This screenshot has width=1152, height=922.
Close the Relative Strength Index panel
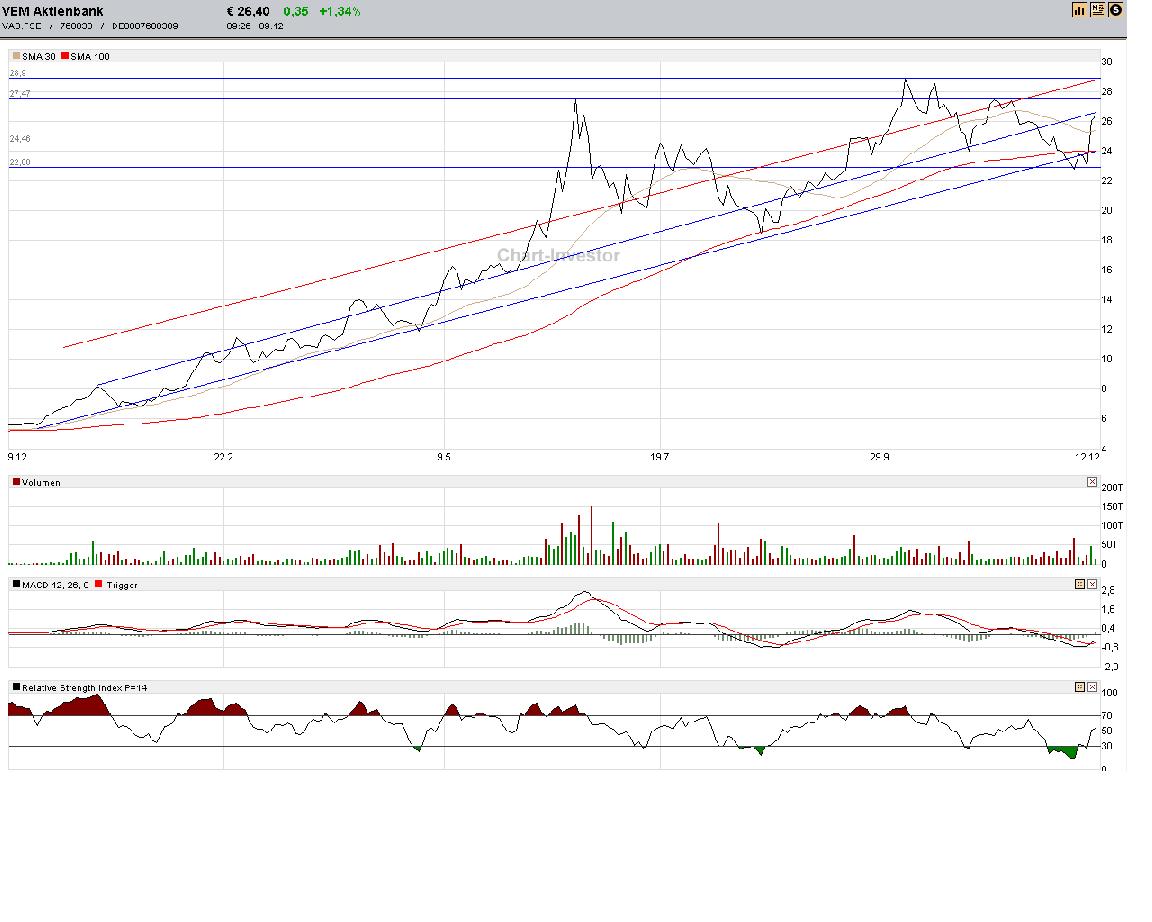(x=1092, y=687)
